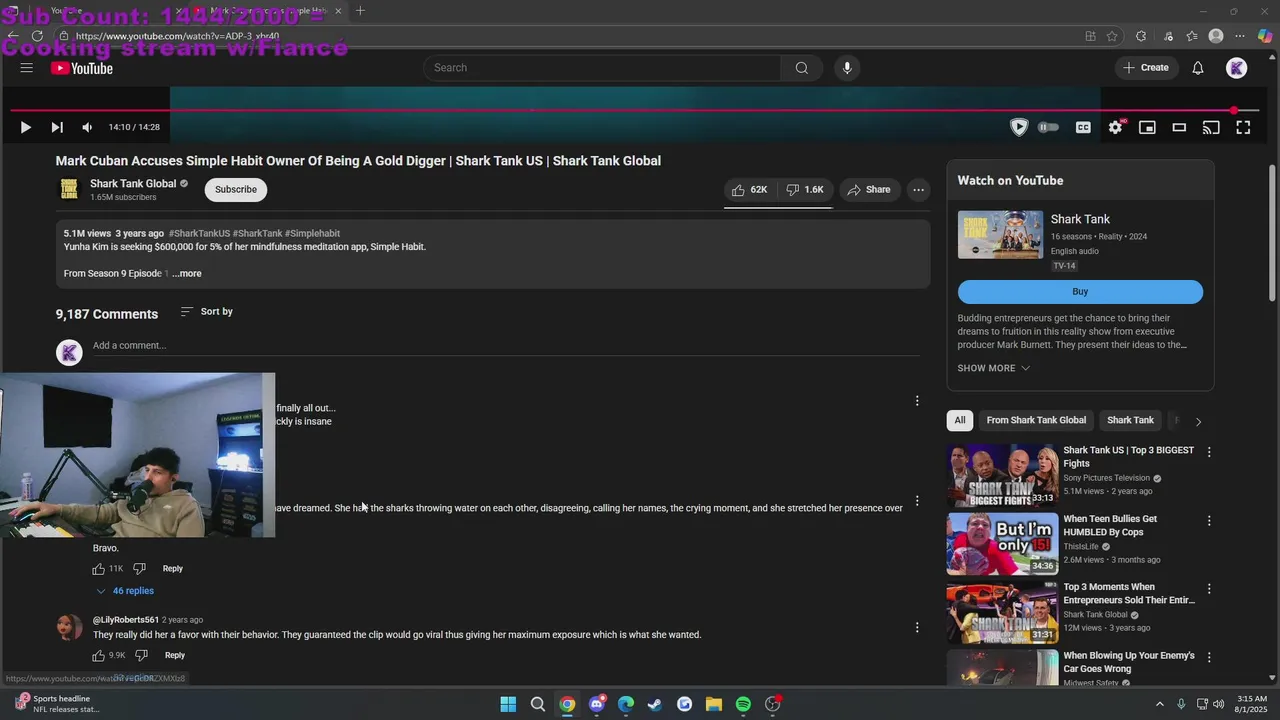Viewport: 1280px width, 720px height.
Task: Click the YouTube search input
Action: point(602,68)
